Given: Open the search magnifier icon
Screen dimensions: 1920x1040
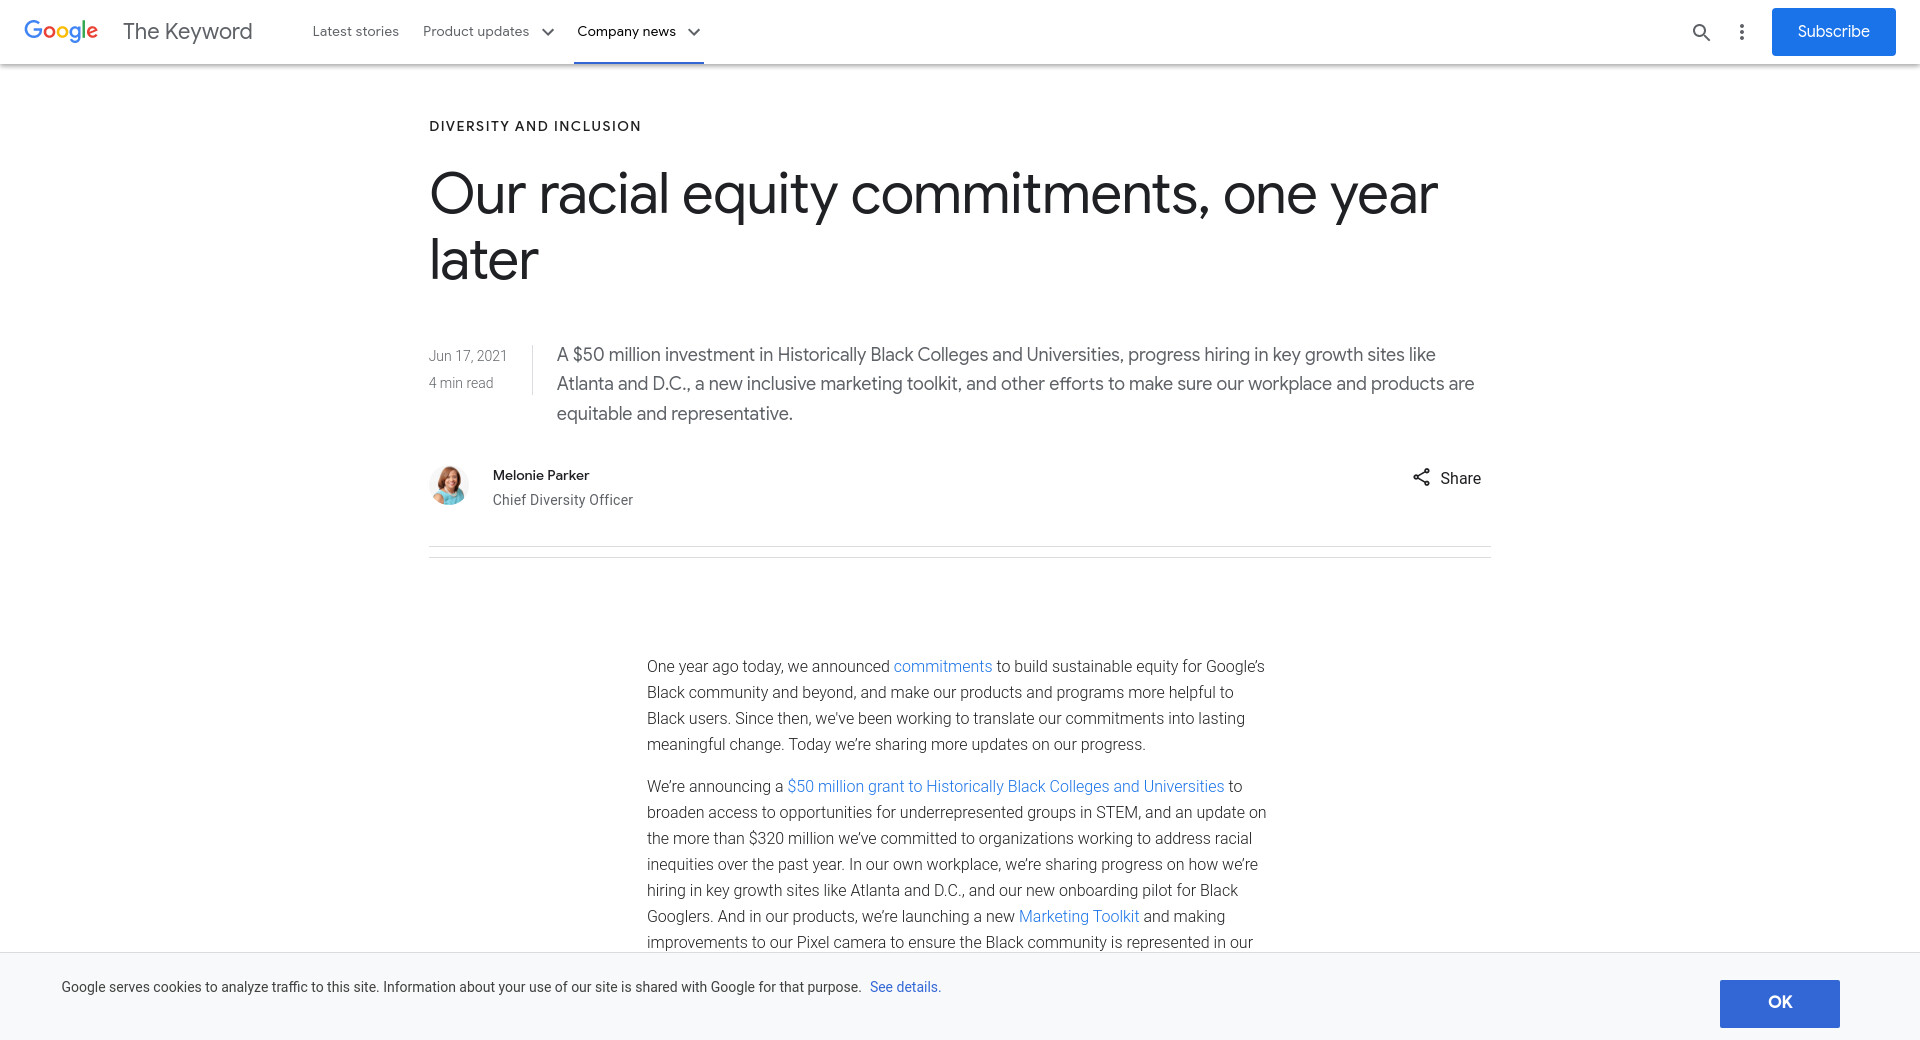Looking at the screenshot, I should [x=1701, y=32].
